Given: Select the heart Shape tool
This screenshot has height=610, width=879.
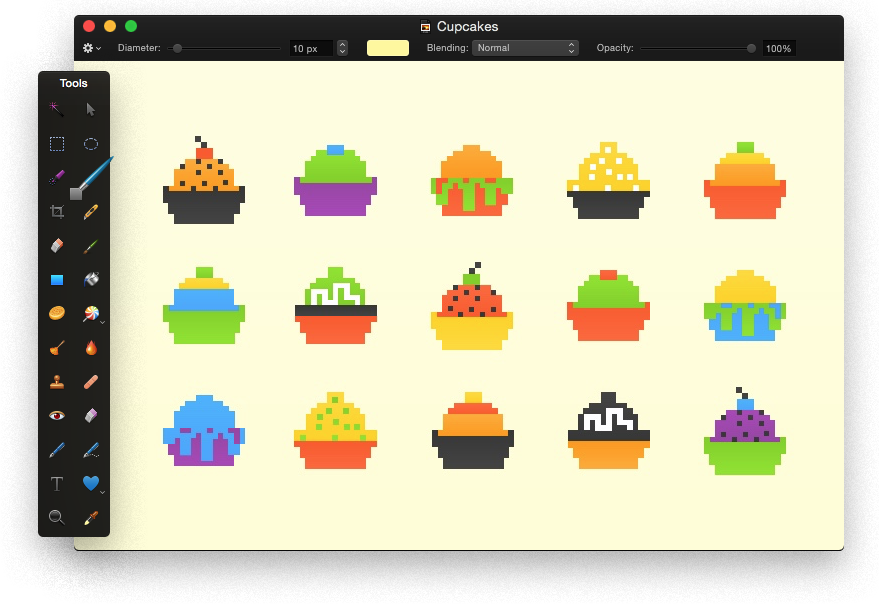Looking at the screenshot, I should pos(91,483).
